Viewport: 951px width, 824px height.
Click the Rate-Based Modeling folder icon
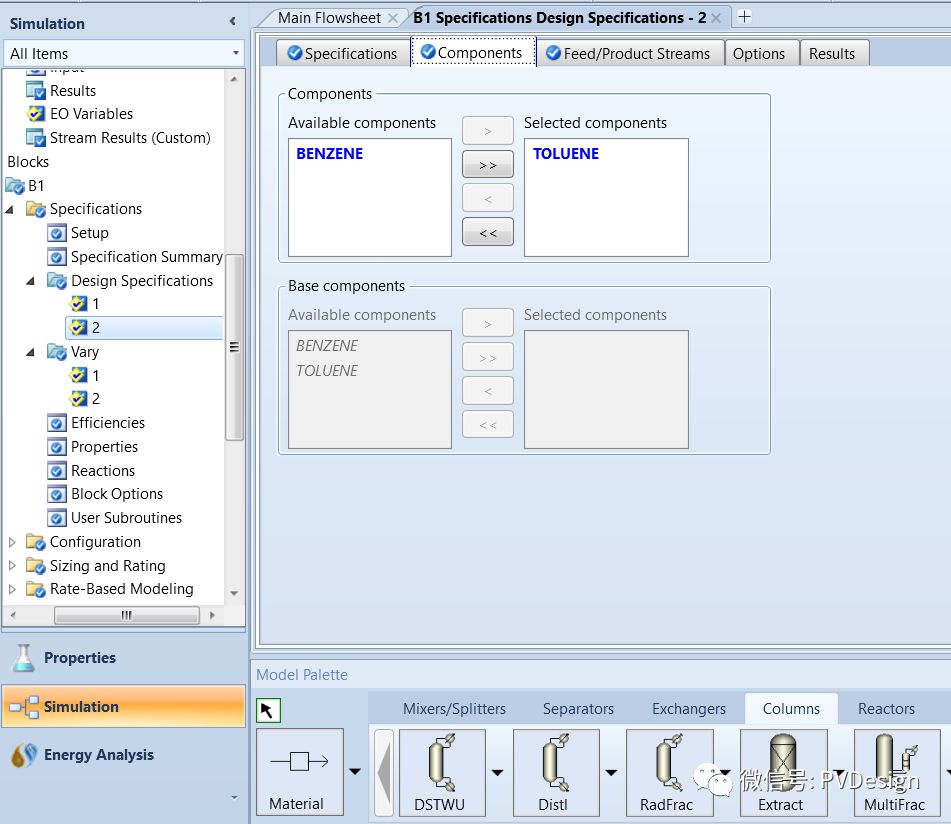click(36, 589)
